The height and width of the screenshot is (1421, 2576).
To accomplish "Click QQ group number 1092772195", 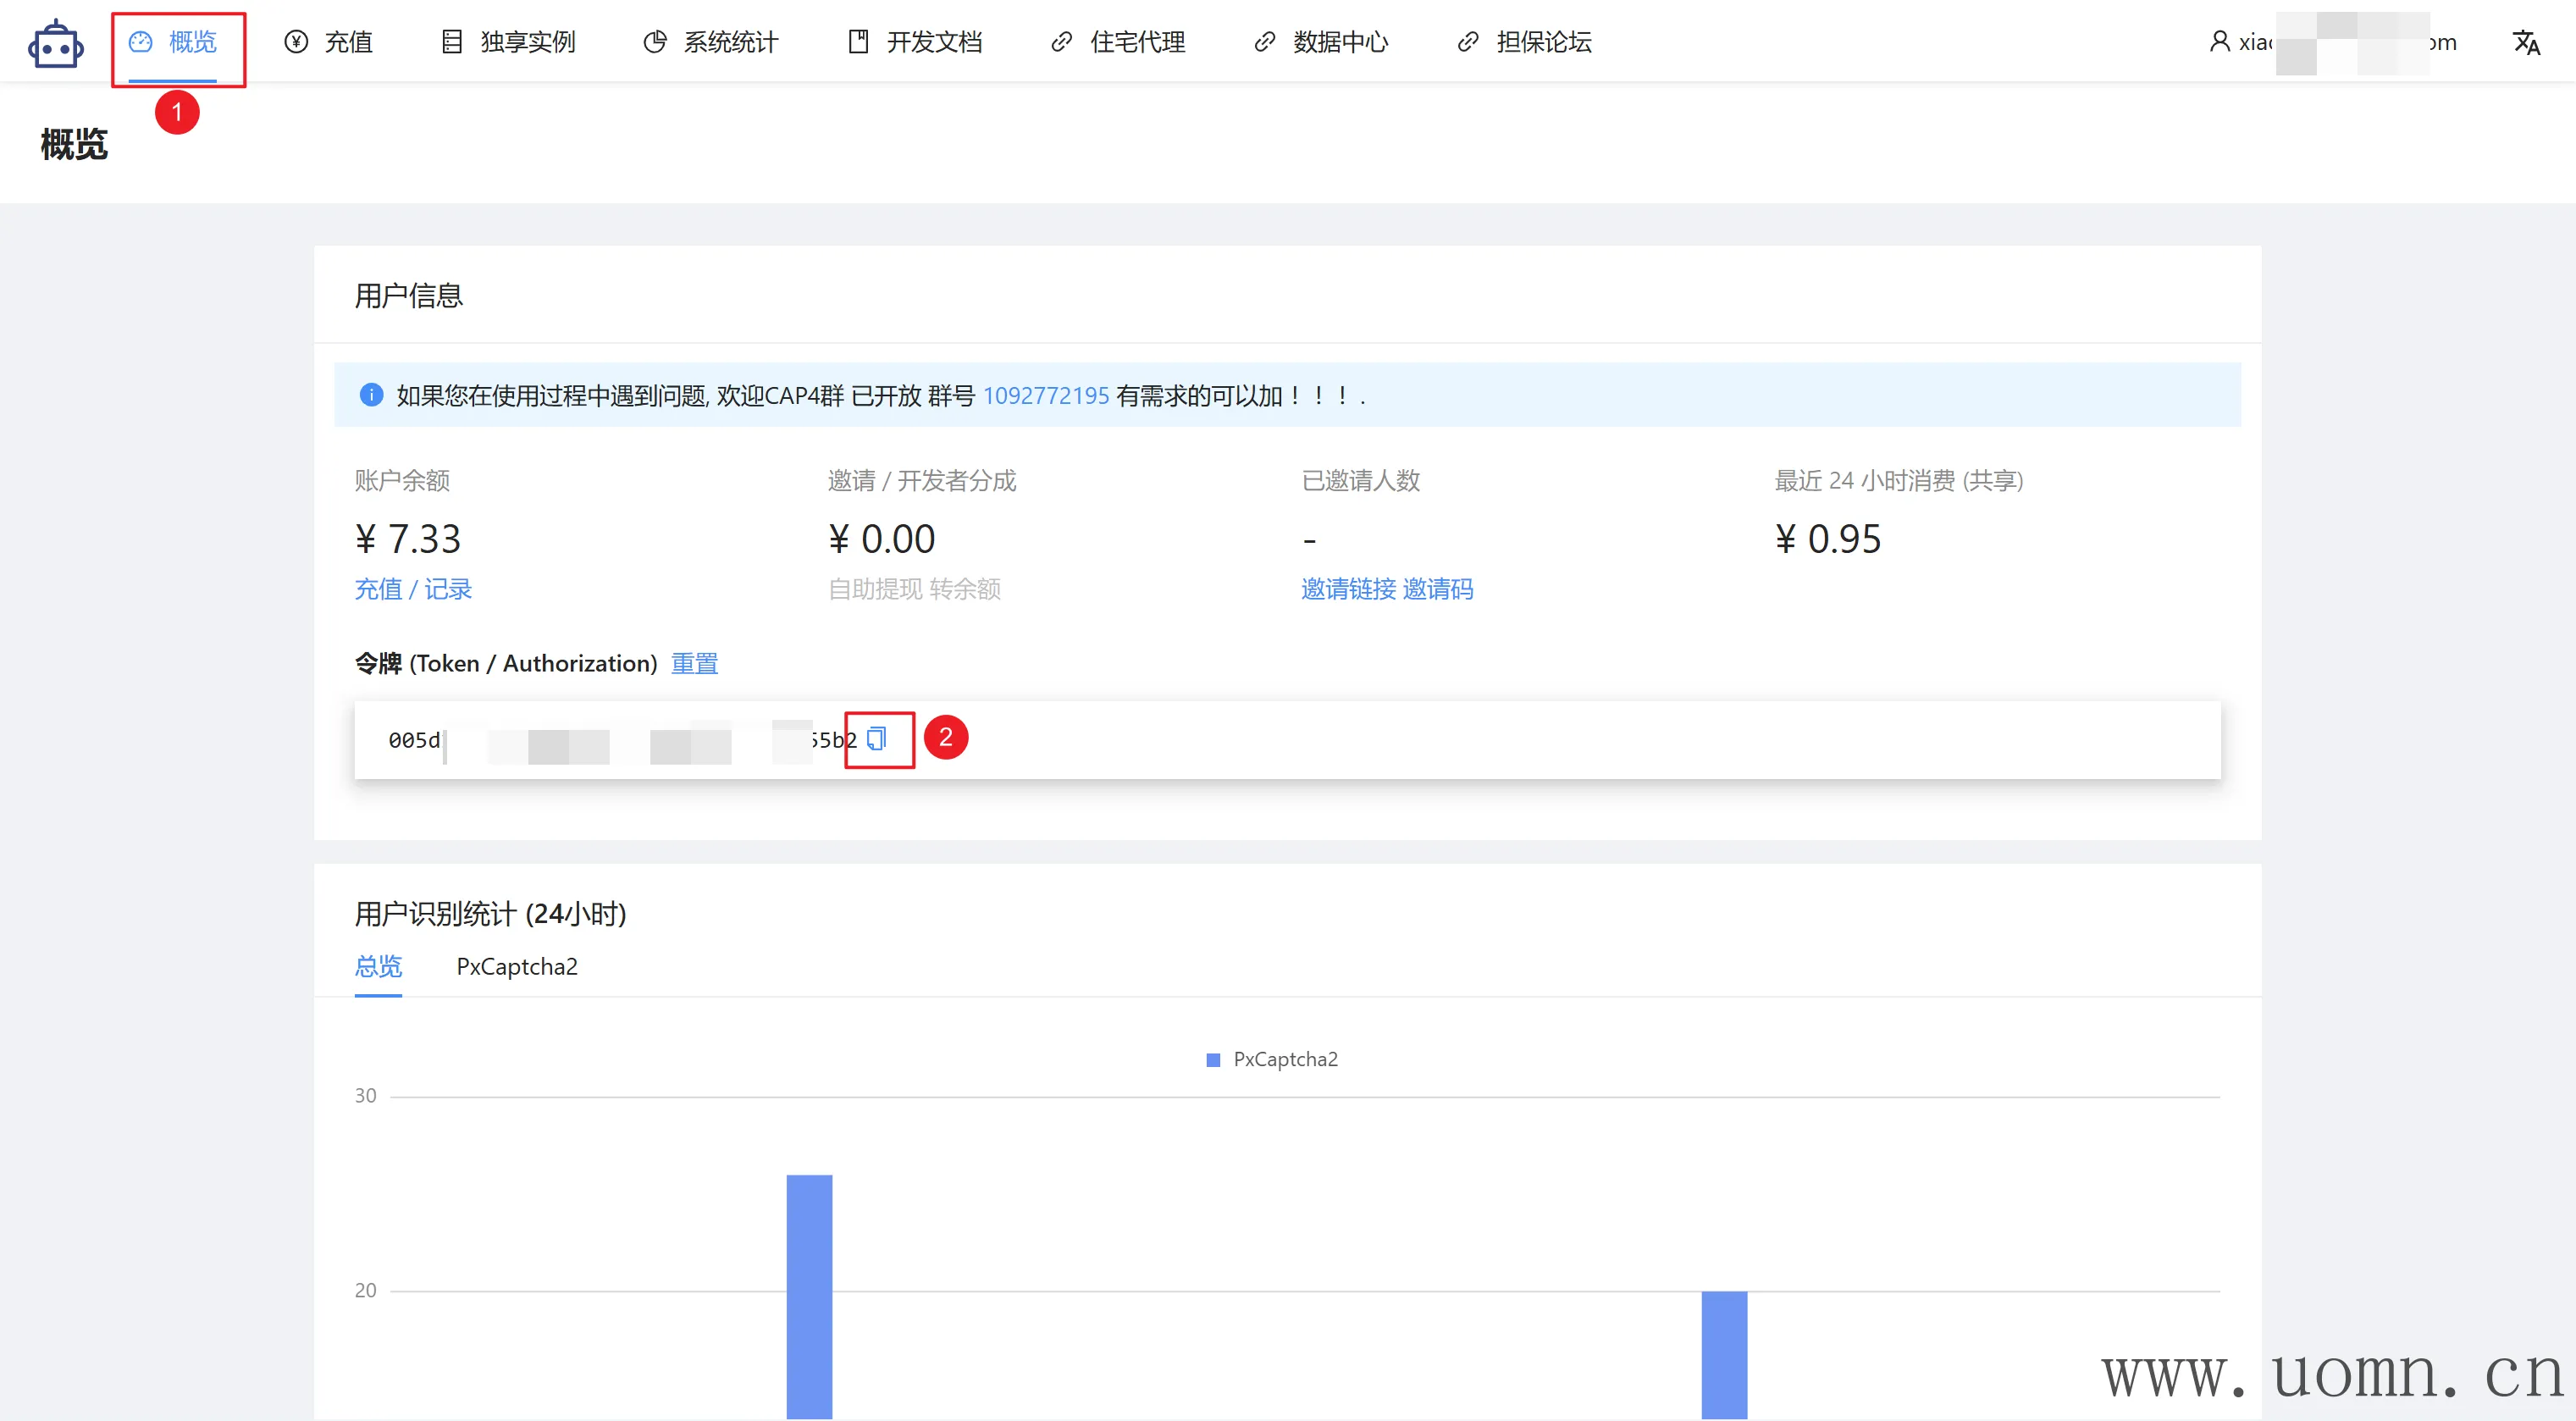I will [1046, 395].
